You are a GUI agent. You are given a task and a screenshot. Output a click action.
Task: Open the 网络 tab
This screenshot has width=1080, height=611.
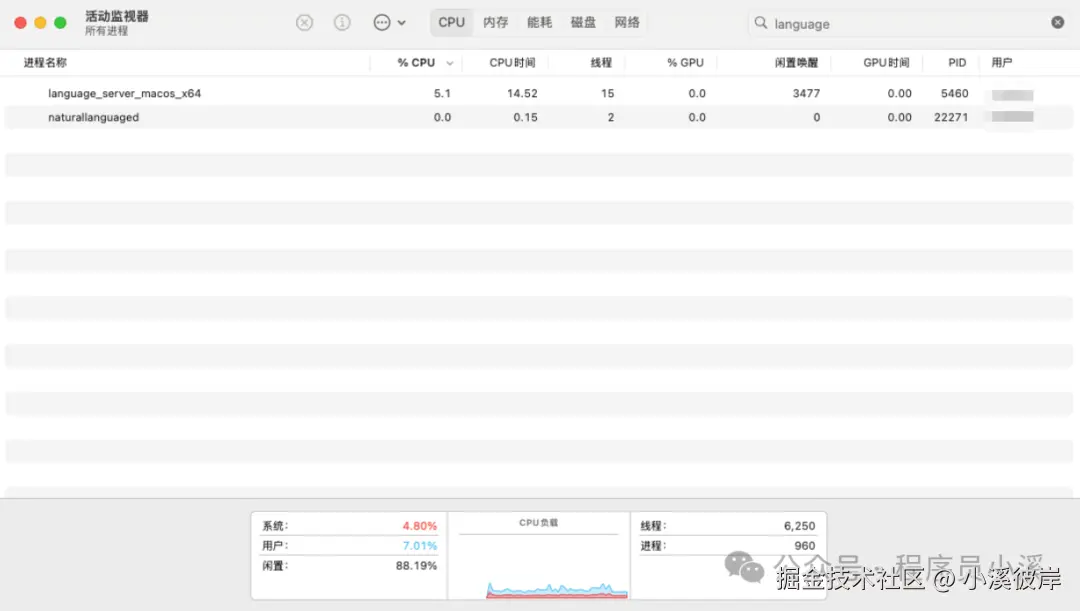627,21
